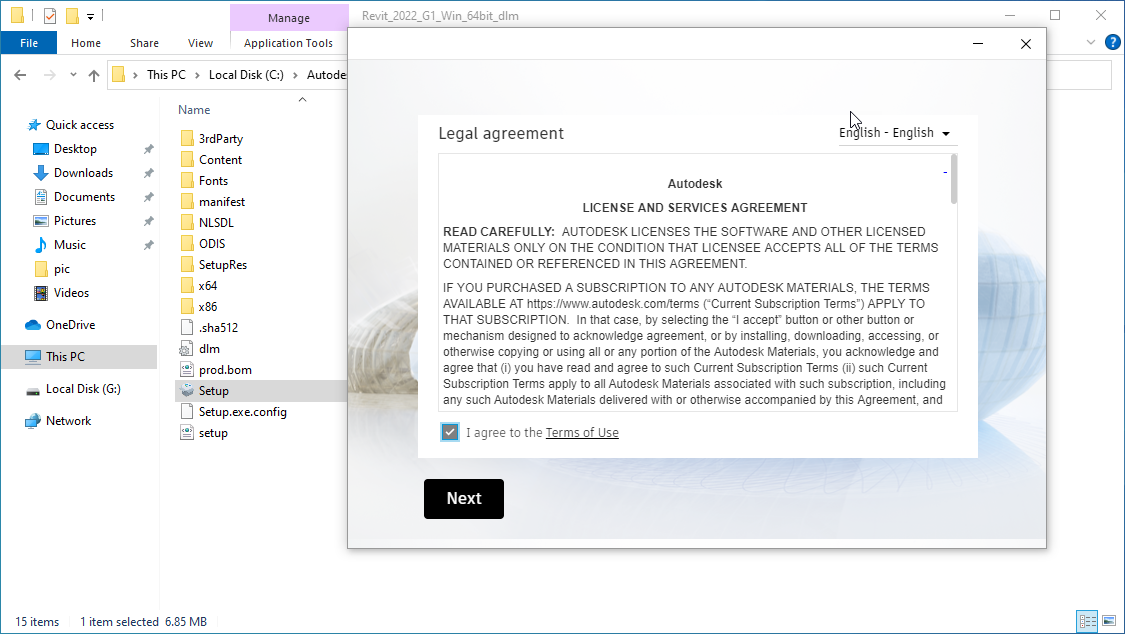
Task: Select OneDrive in navigation pane
Action: click(70, 325)
